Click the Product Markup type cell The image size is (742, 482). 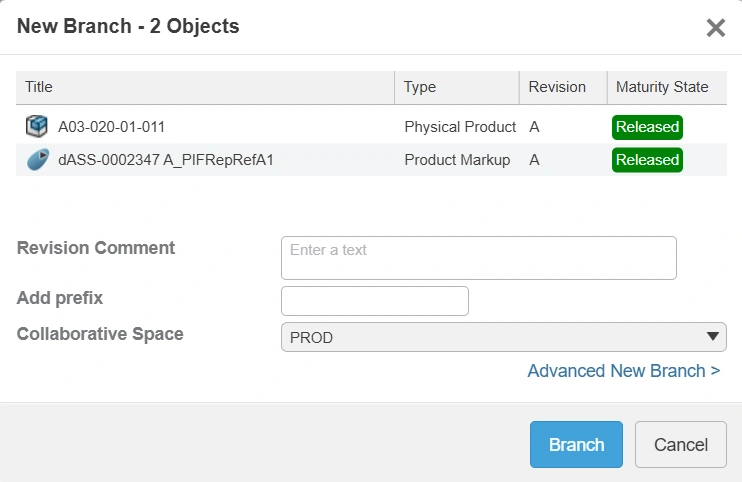click(x=457, y=160)
